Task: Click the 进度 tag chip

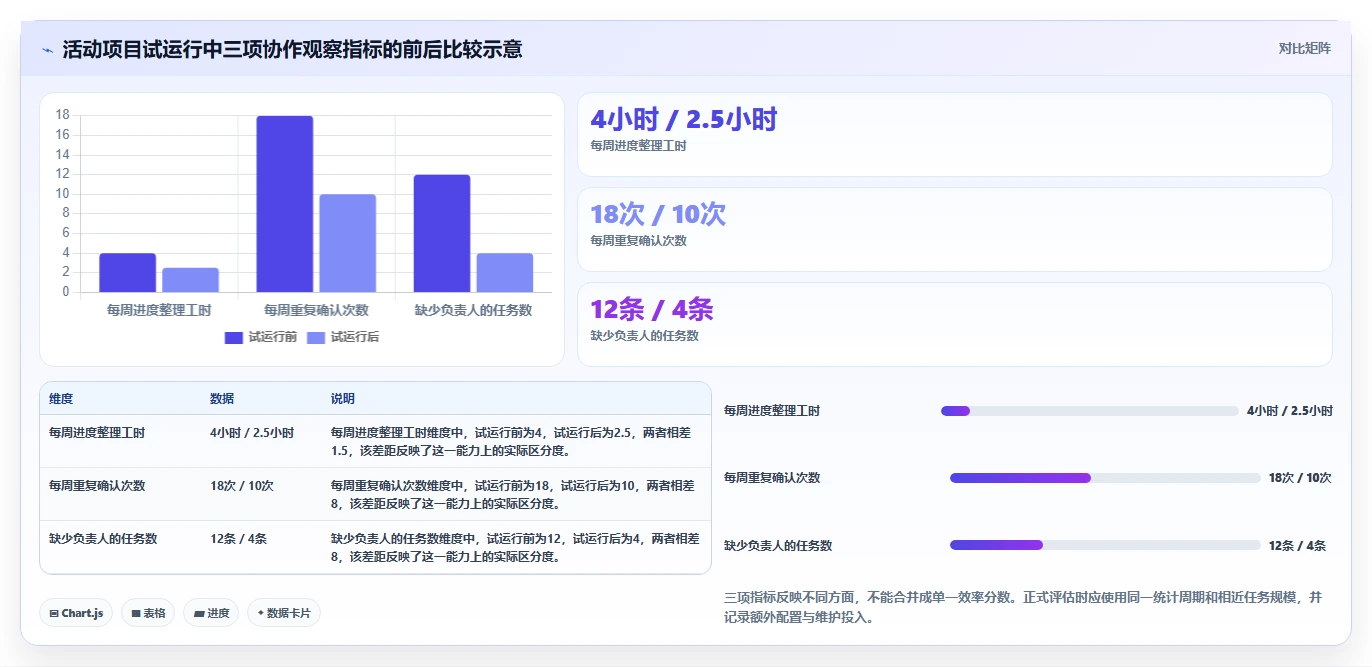Action: click(x=211, y=613)
